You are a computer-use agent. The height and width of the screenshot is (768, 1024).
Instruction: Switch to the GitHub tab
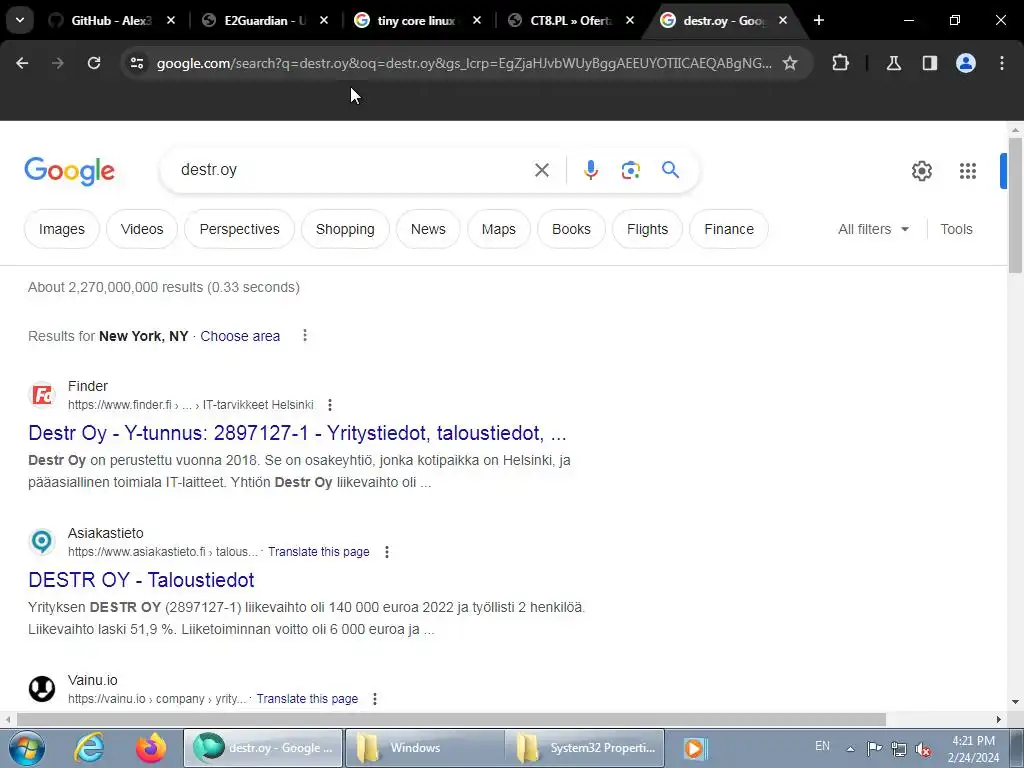pos(111,20)
